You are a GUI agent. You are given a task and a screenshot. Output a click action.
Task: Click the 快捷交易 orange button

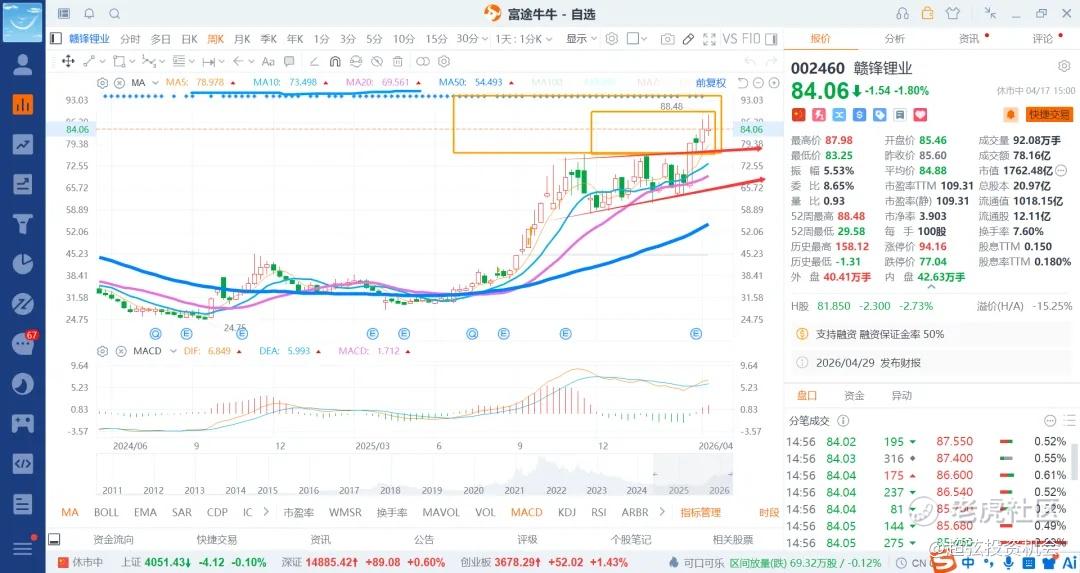(x=1050, y=114)
